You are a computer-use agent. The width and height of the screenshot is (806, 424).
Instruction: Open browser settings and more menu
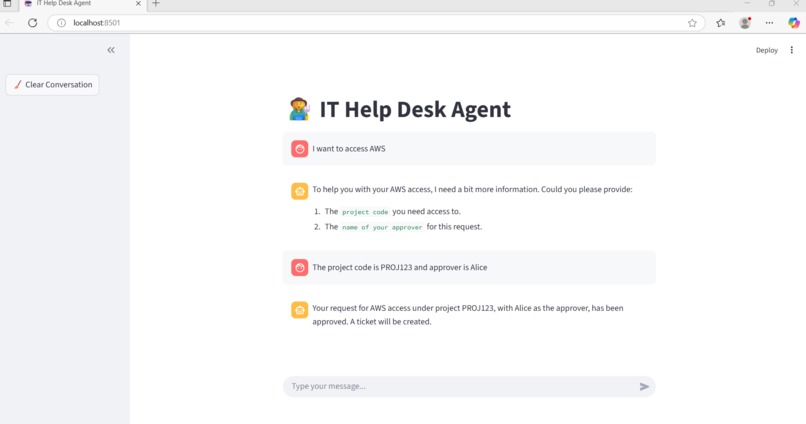point(769,23)
